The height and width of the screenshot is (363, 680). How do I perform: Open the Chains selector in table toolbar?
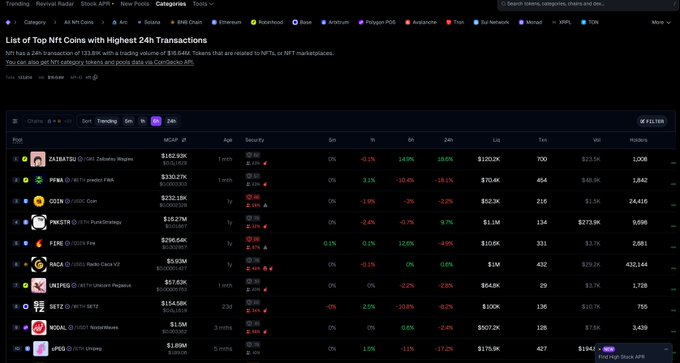(x=48, y=121)
